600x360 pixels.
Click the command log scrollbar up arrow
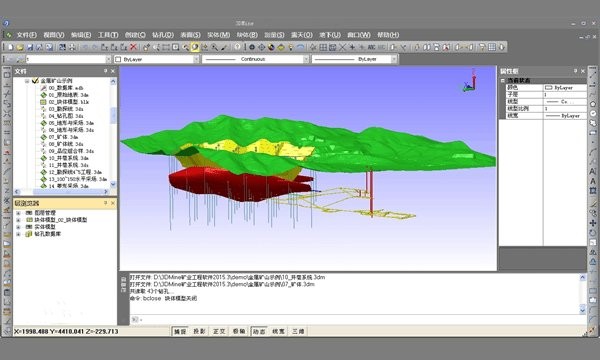pyautogui.click(x=583, y=277)
